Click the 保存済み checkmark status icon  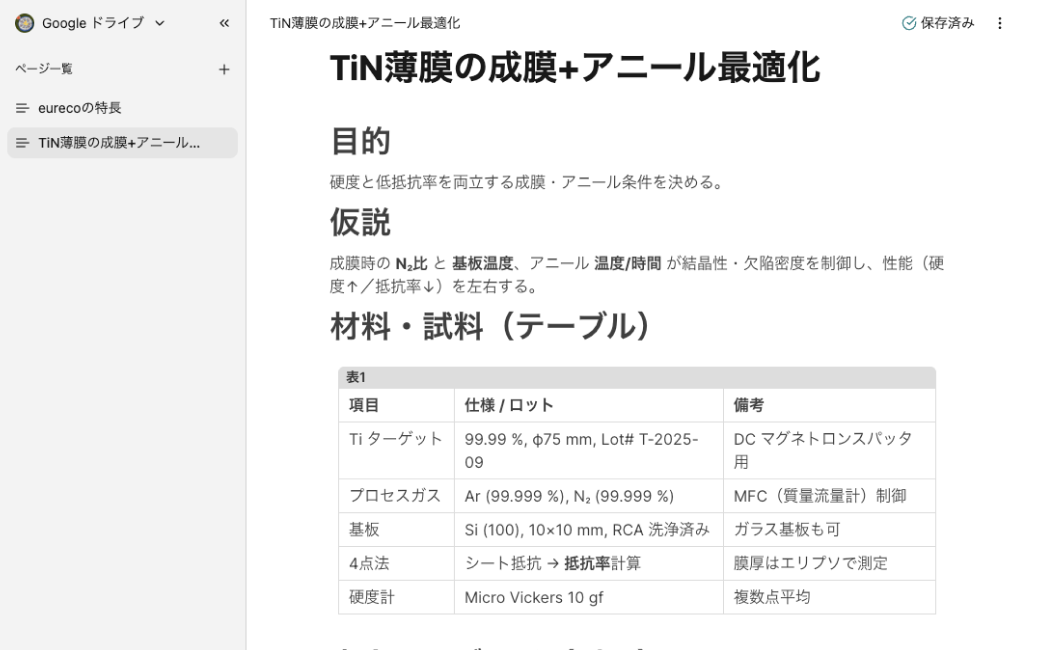908,23
